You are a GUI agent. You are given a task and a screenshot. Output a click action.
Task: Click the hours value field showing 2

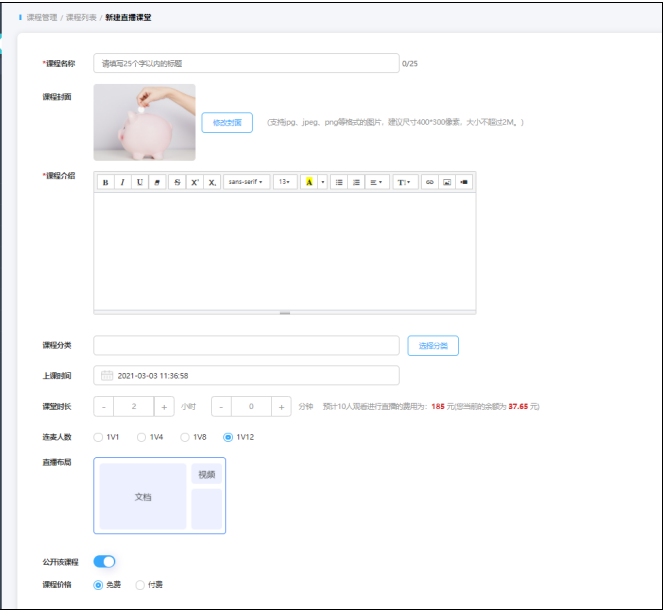click(134, 407)
